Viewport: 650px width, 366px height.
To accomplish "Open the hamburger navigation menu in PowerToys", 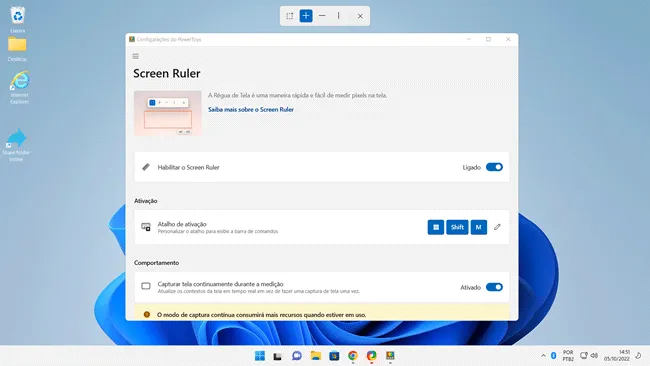I will pyautogui.click(x=136, y=56).
